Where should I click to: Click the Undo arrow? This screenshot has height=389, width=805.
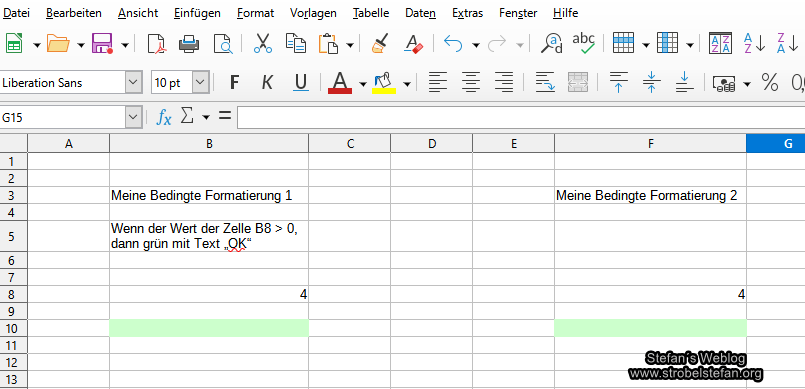coord(453,44)
